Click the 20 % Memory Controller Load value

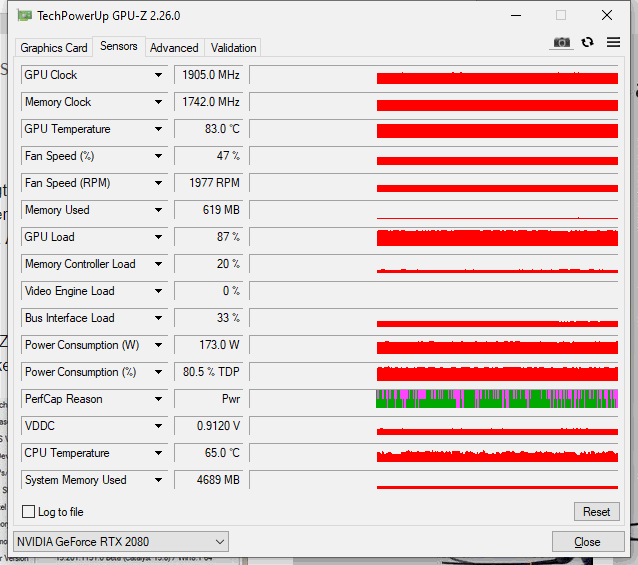(209, 264)
